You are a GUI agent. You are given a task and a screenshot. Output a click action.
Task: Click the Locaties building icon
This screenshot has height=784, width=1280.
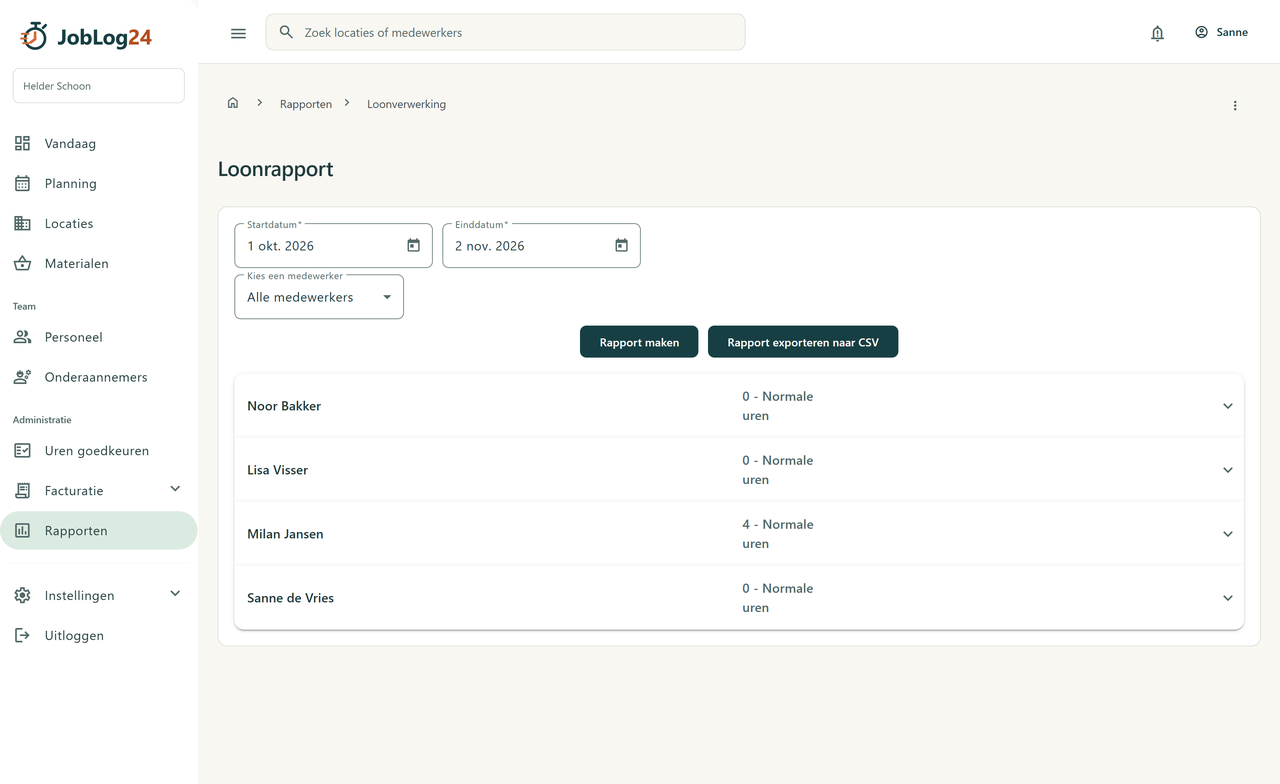pyautogui.click(x=22, y=223)
